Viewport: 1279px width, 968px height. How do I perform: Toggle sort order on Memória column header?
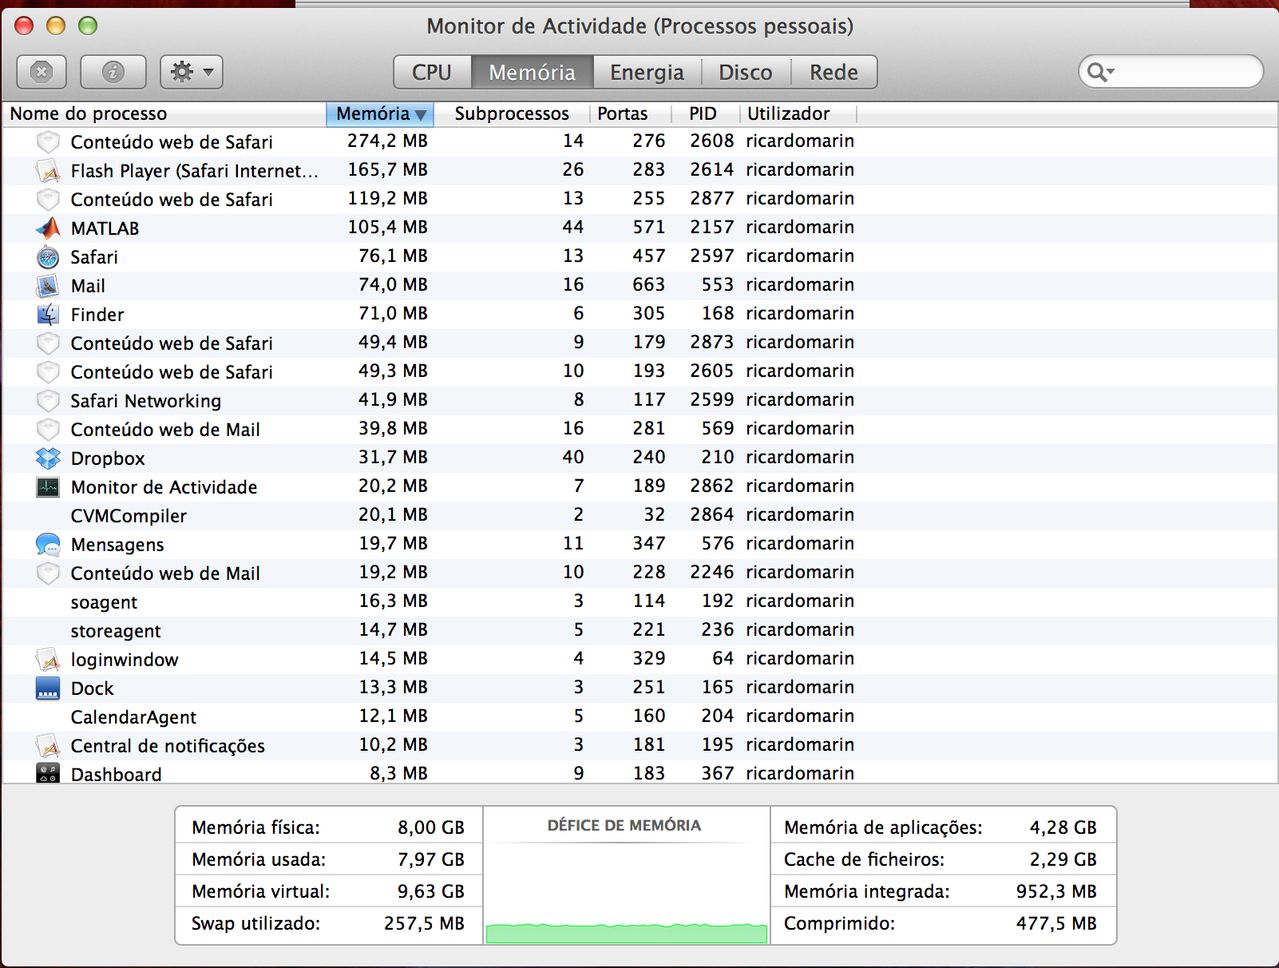click(380, 114)
